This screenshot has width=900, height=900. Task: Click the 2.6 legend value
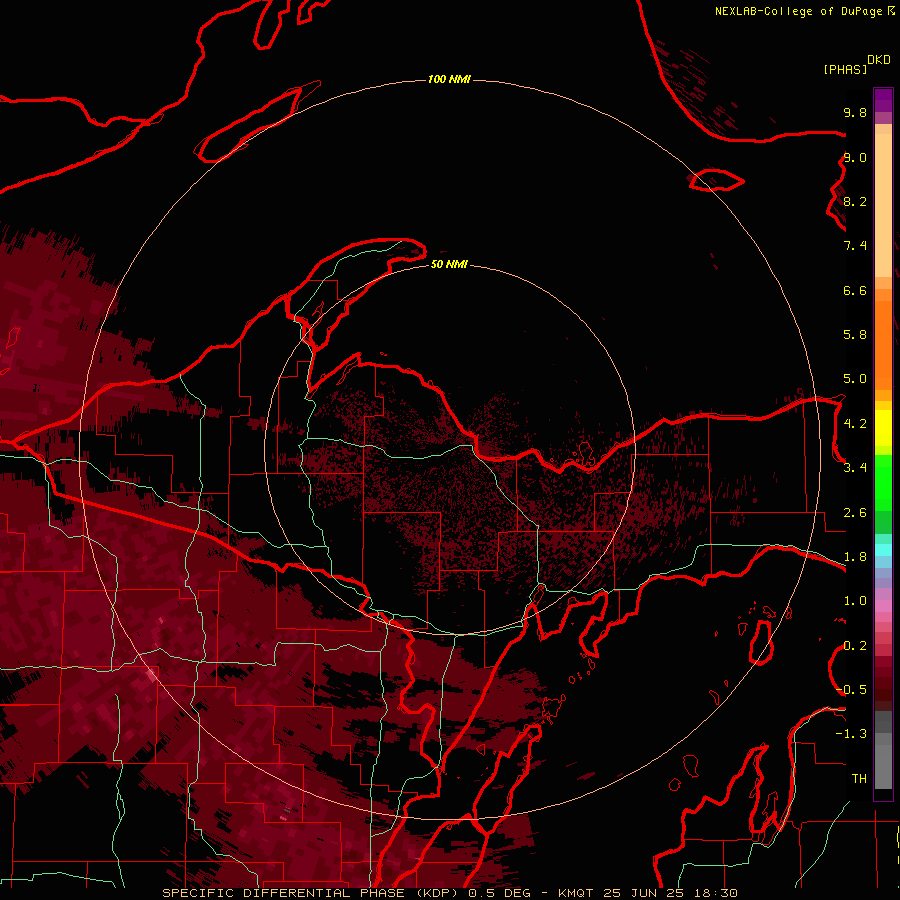tap(855, 513)
